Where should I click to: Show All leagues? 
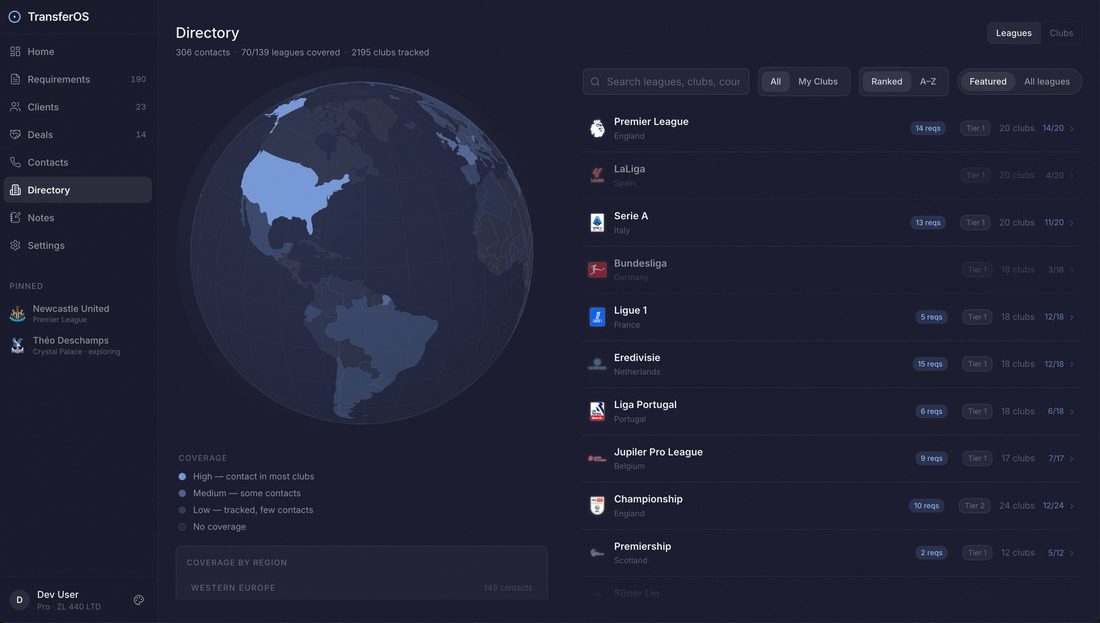[1047, 81]
